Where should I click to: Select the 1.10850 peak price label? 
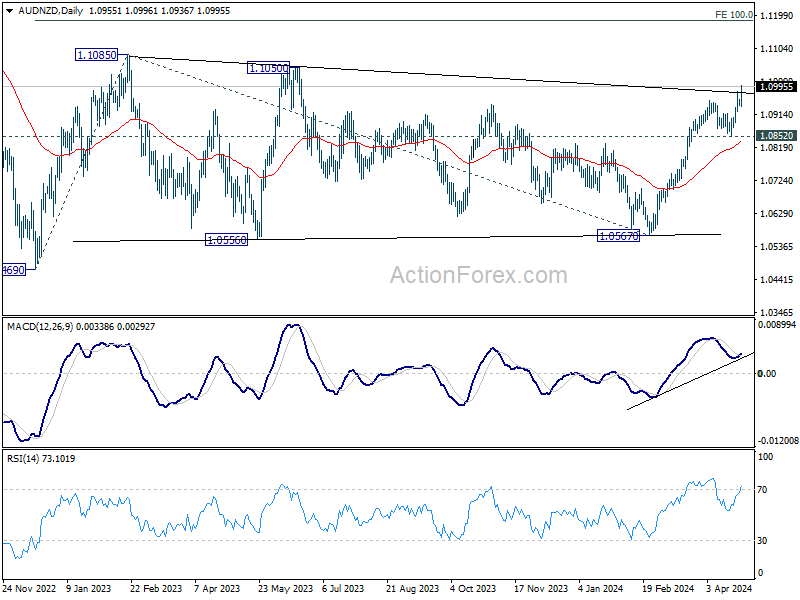point(96,55)
